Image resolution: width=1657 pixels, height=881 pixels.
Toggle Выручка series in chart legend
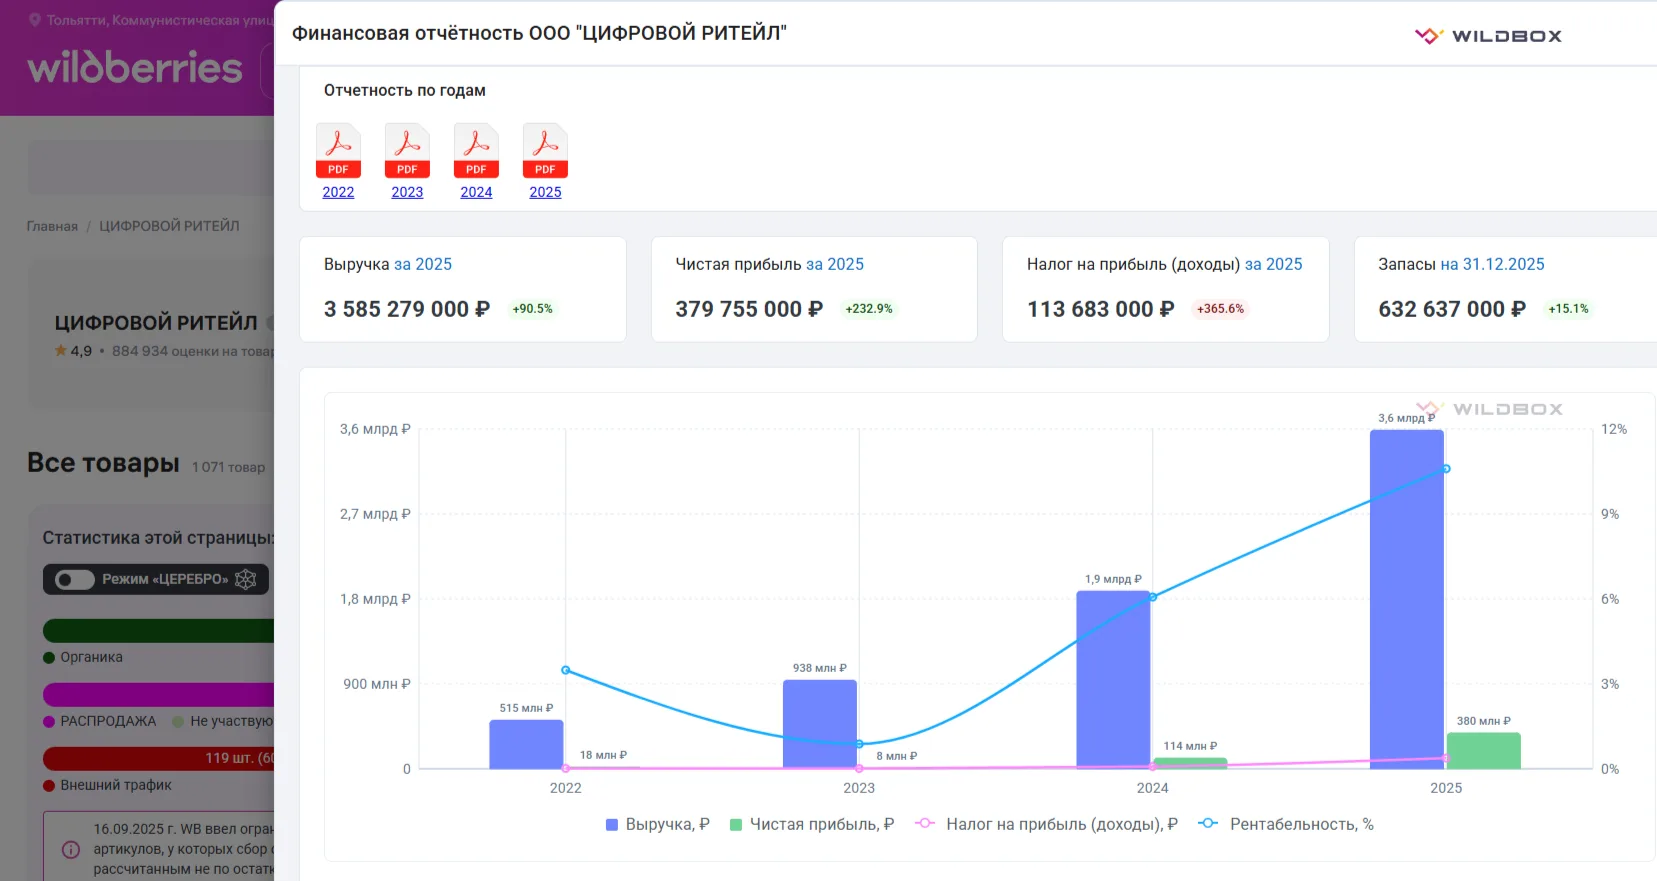click(658, 824)
